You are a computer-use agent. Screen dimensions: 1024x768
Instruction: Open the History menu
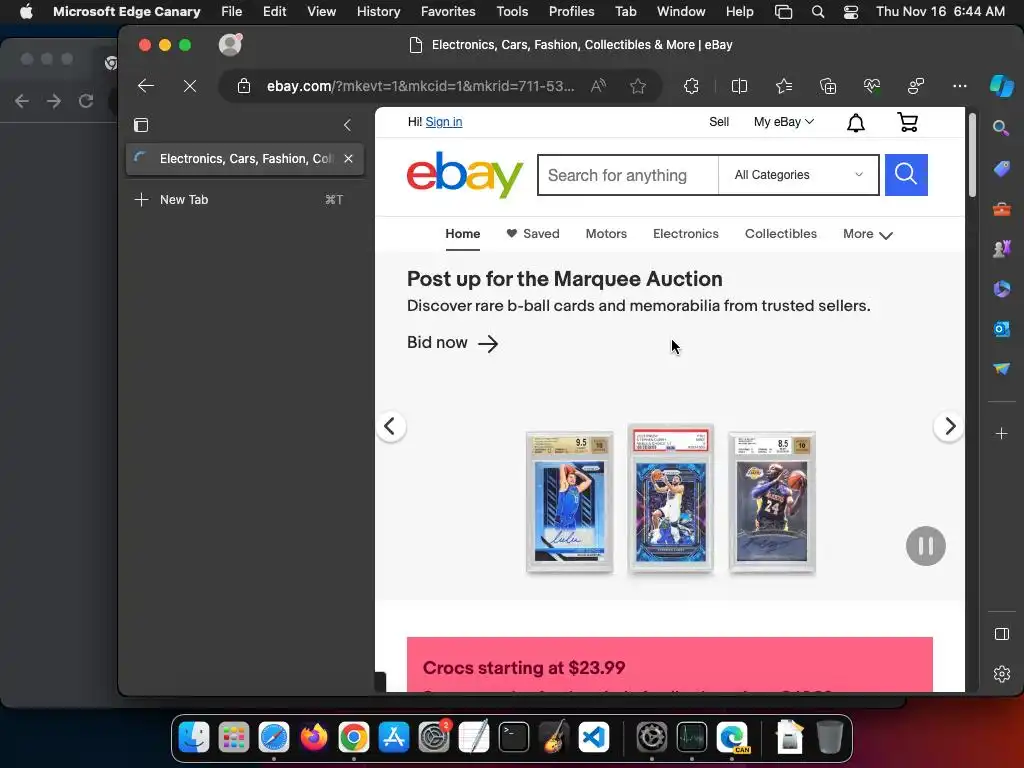coord(378,12)
